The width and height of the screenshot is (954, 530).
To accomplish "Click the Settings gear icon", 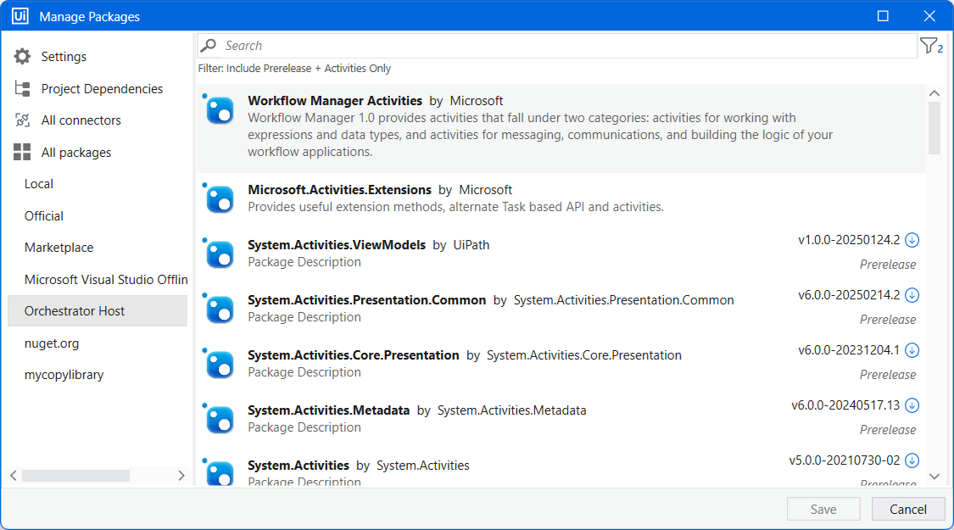I will pos(23,57).
